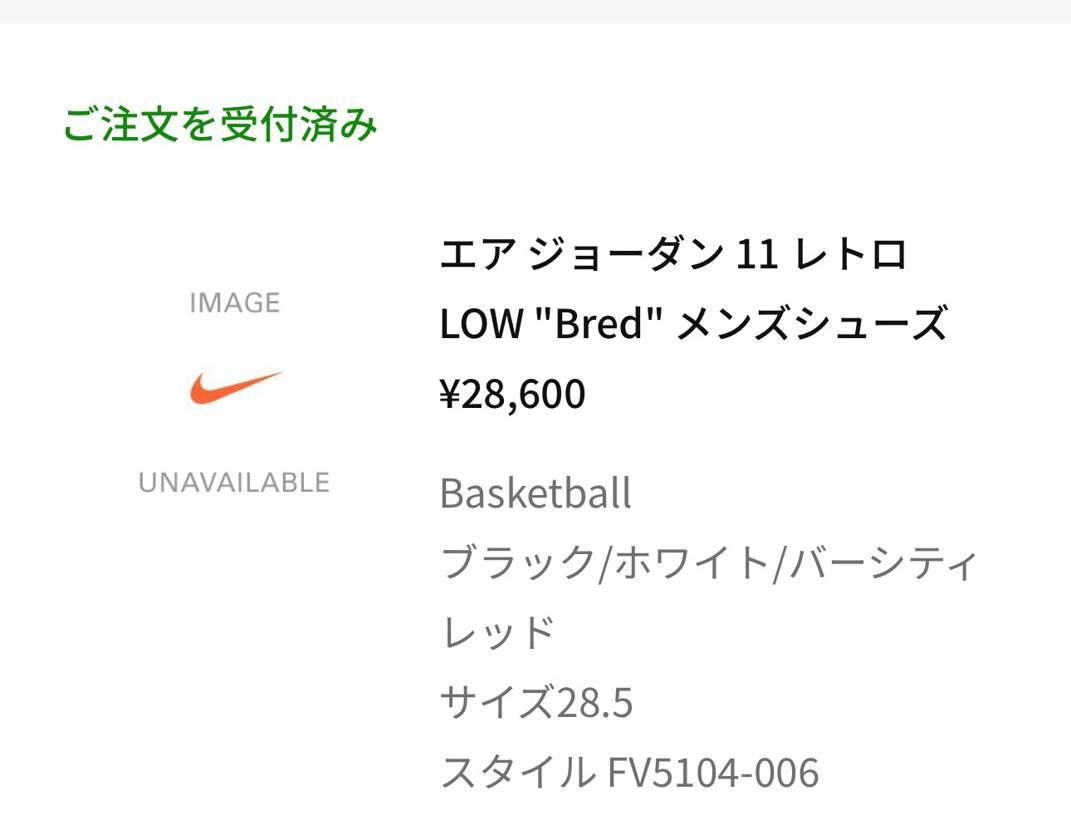Viewport: 1071px width, 830px height.
Task: Click the サイズ label
Action: [x=497, y=703]
